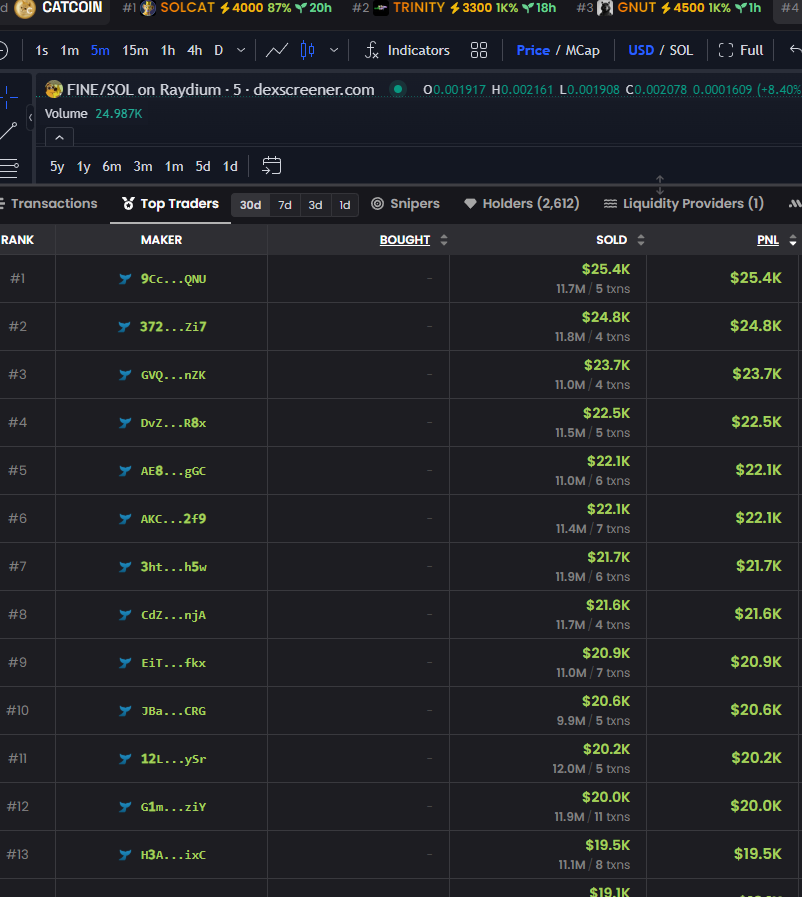Click the explorer icon next to G1m...ziY
Image resolution: width=802 pixels, height=897 pixels.
point(125,807)
